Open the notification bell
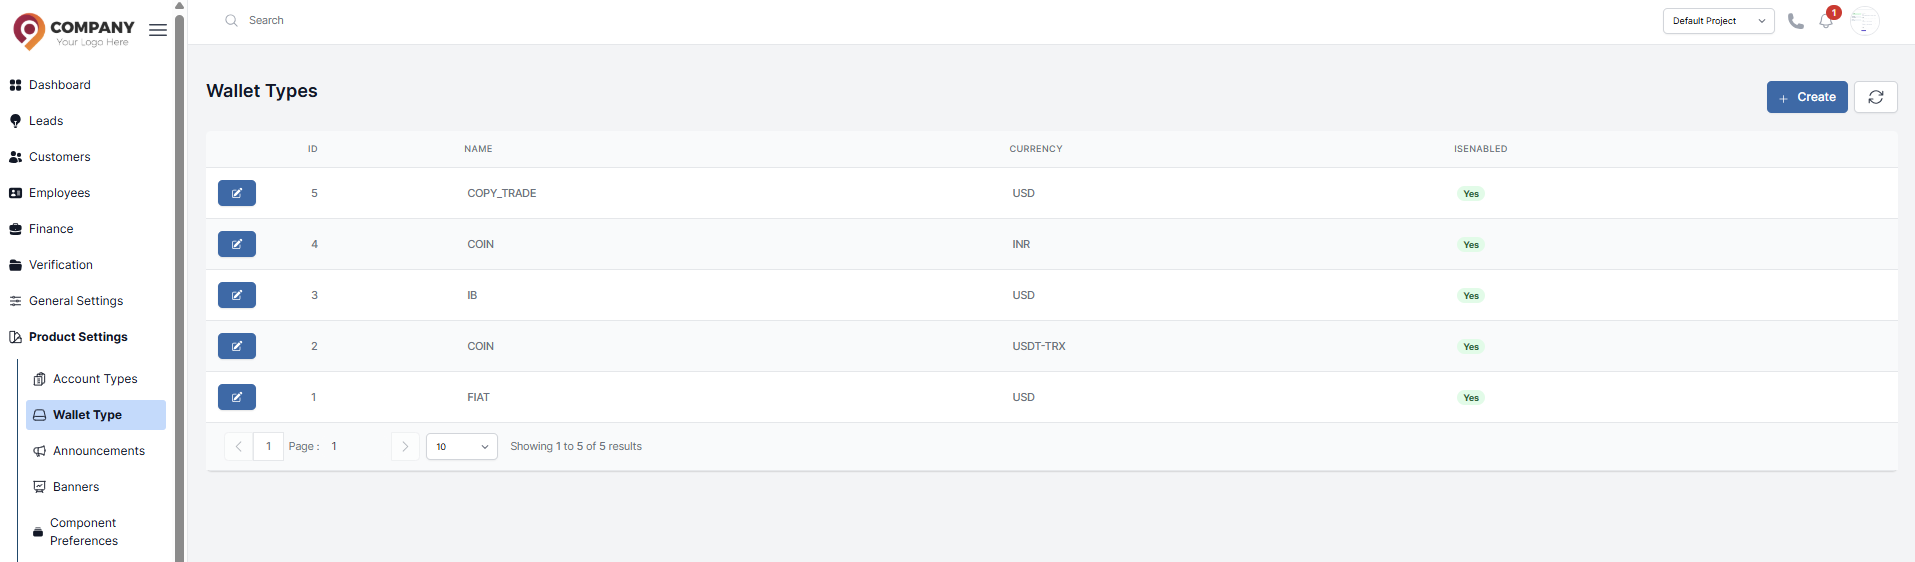This screenshot has width=1915, height=562. click(1826, 21)
